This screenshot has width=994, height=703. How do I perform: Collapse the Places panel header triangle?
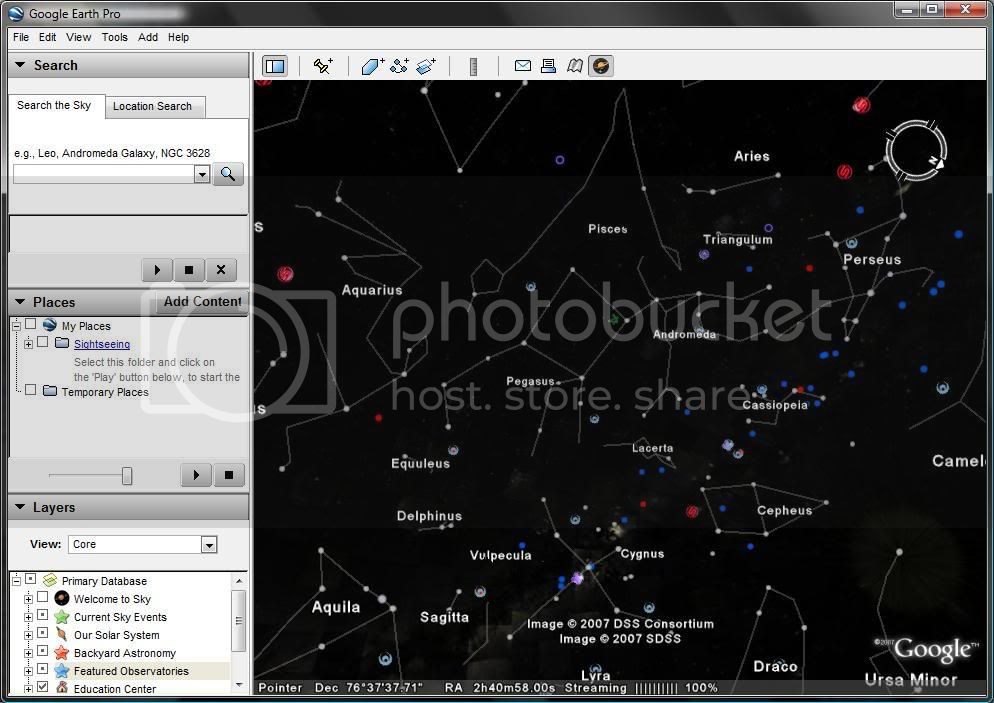click(x=20, y=302)
